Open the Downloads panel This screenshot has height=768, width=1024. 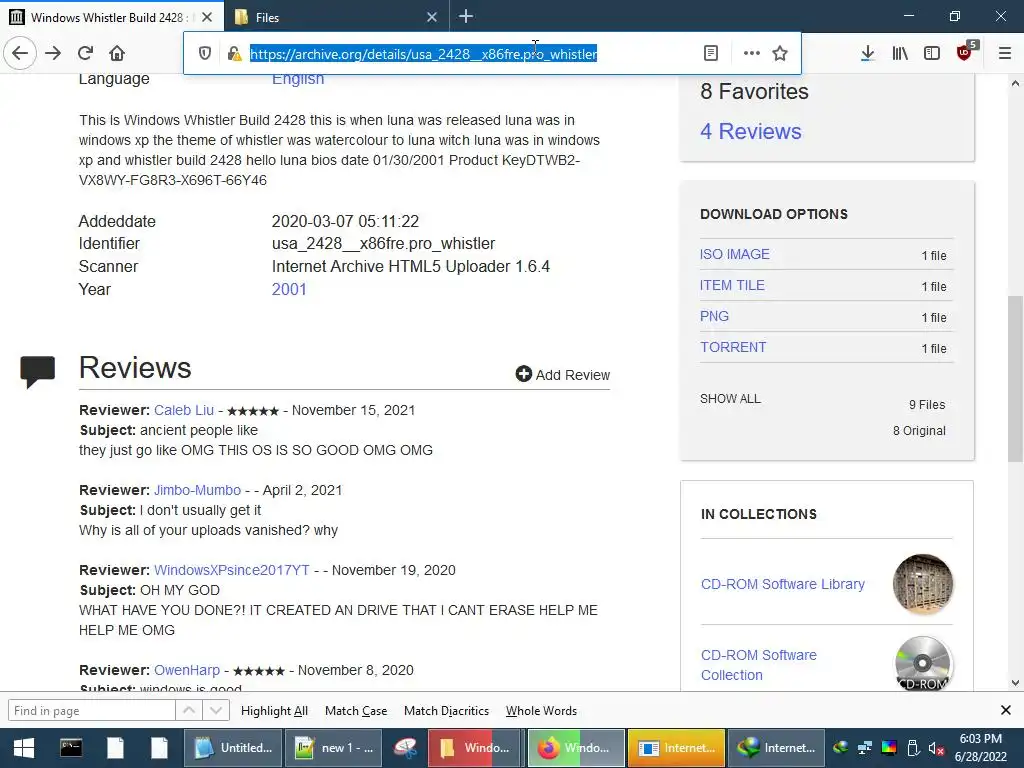point(867,54)
